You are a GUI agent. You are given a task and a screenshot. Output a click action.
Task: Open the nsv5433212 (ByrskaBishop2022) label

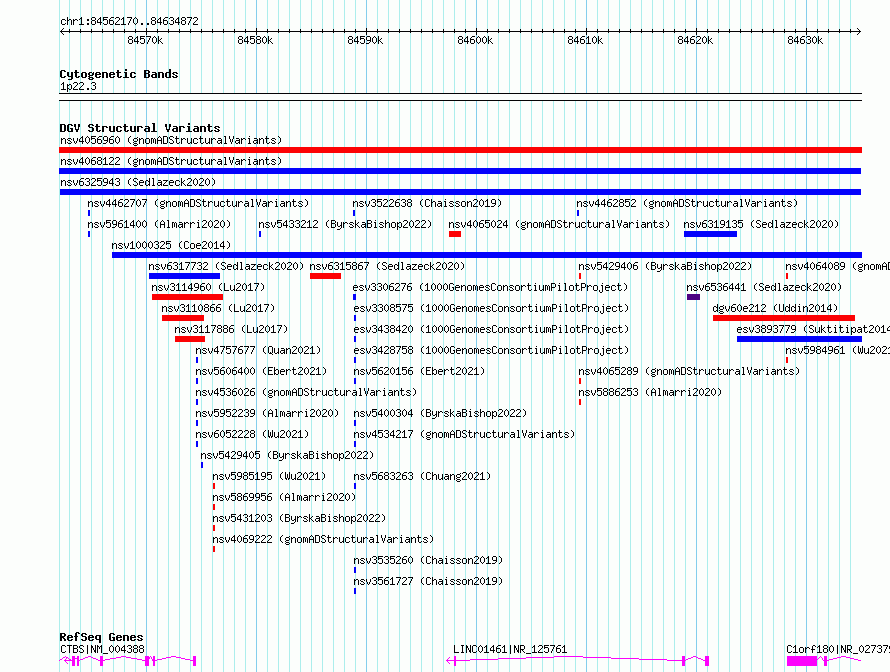click(x=345, y=224)
